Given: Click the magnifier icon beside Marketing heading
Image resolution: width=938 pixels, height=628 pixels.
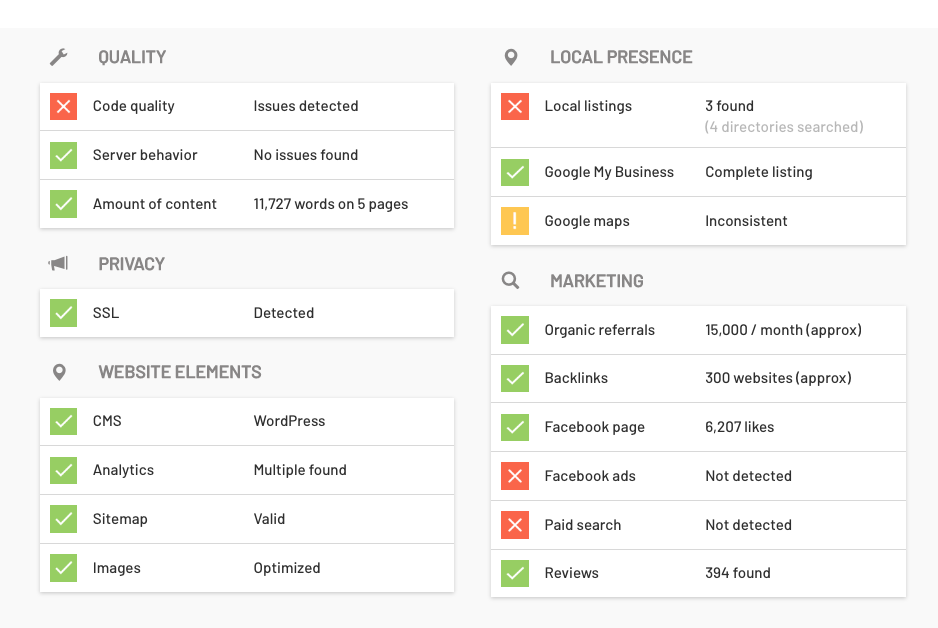Looking at the screenshot, I should point(511,281).
